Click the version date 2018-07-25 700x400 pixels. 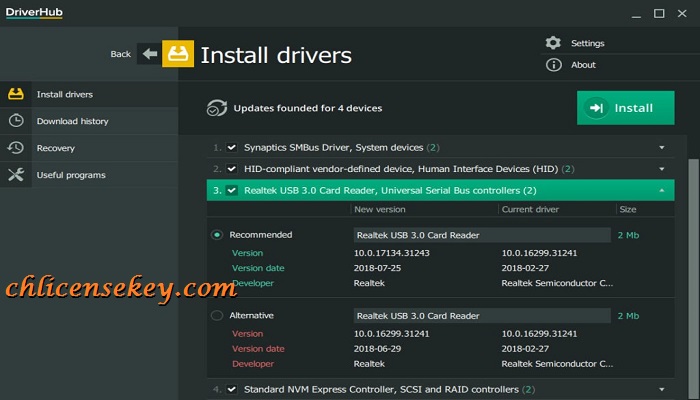[377, 268]
